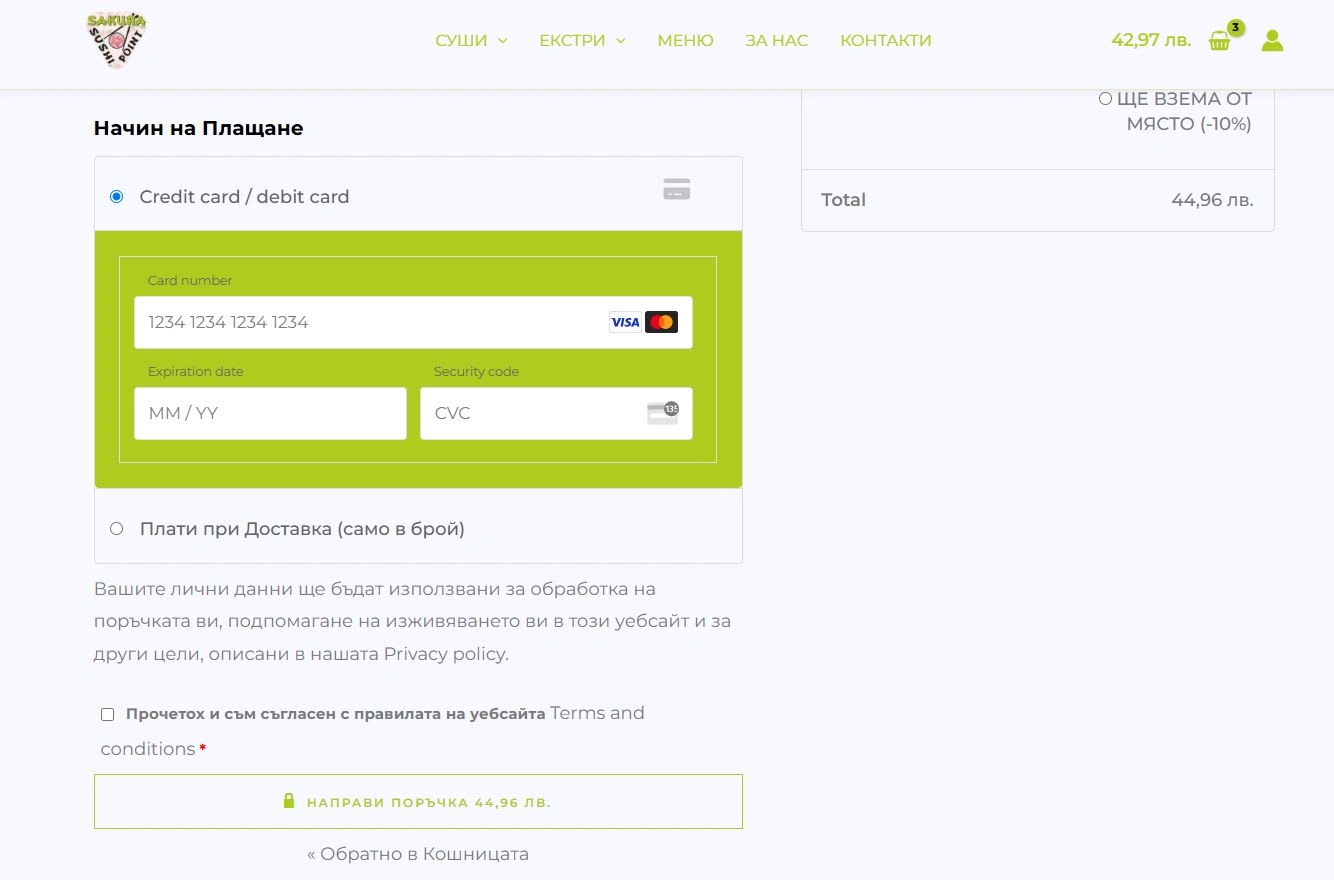The image size is (1334, 880).
Task: Click the Visa logo in card field
Action: pyautogui.click(x=625, y=322)
